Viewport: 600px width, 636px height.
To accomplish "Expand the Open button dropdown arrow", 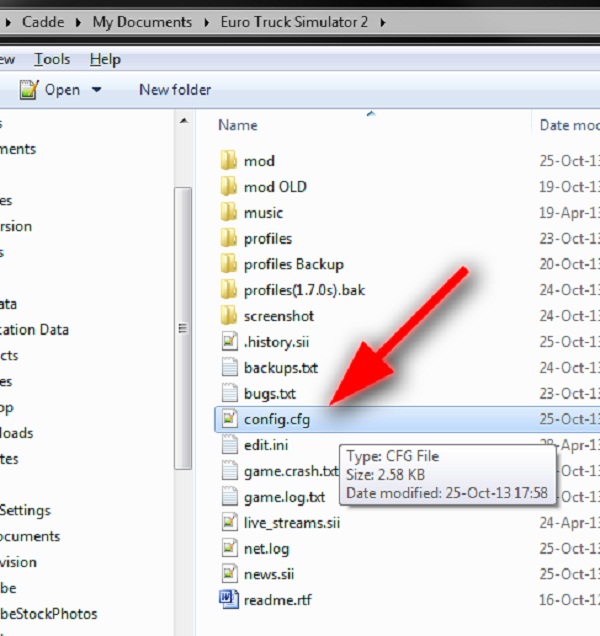I will (x=97, y=90).
